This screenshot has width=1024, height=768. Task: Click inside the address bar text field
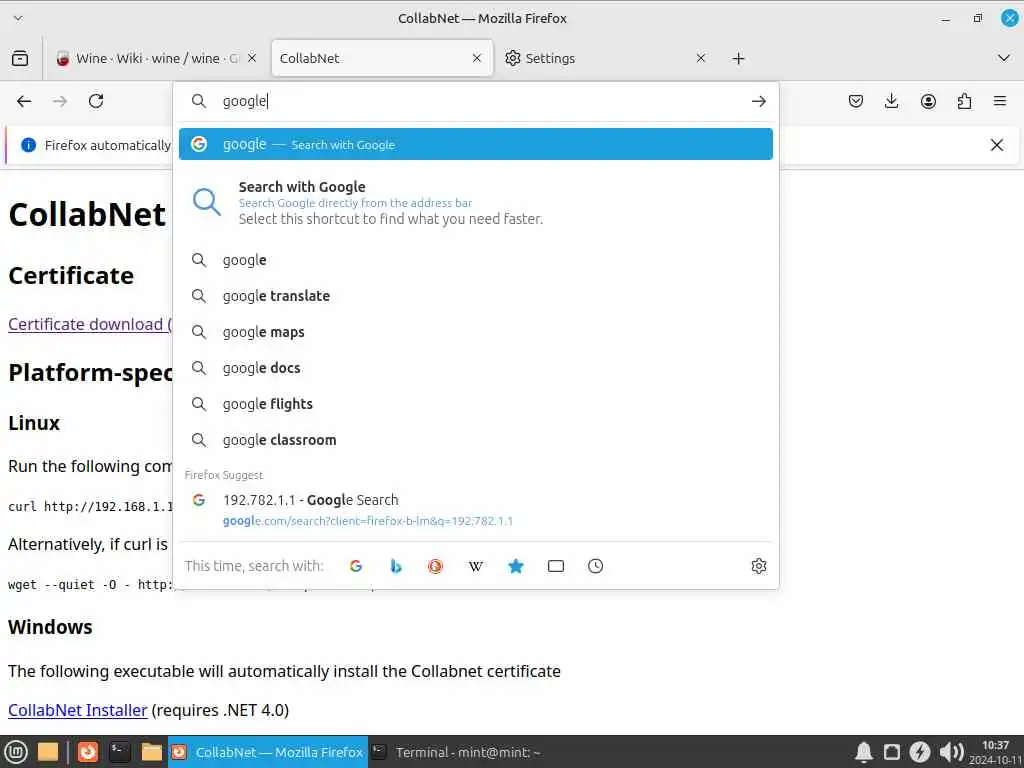coord(480,101)
